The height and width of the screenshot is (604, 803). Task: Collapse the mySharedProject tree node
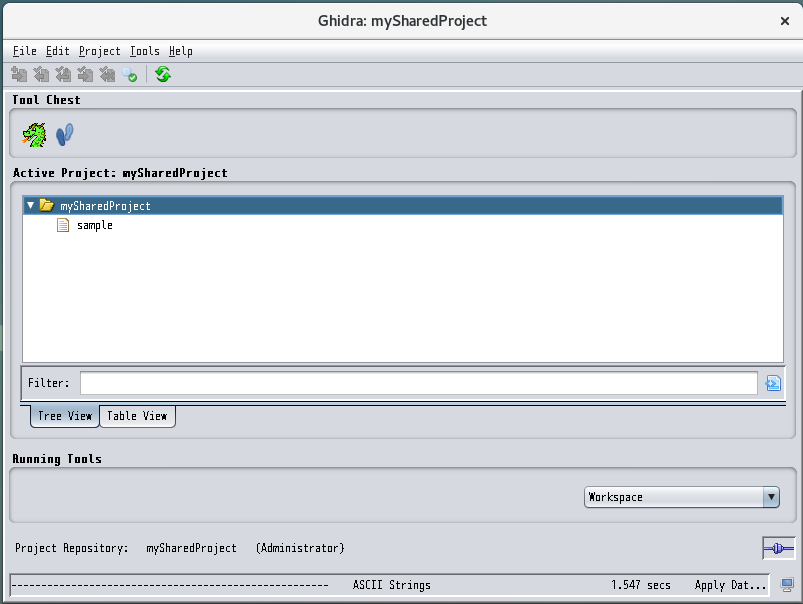[x=30, y=205]
